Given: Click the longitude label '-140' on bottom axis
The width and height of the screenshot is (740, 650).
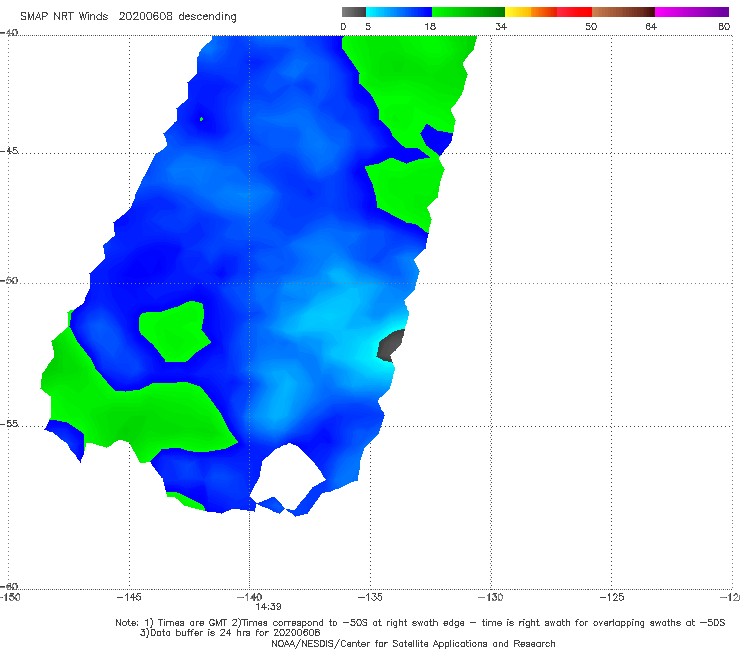Looking at the screenshot, I should pyautogui.click(x=249, y=598).
